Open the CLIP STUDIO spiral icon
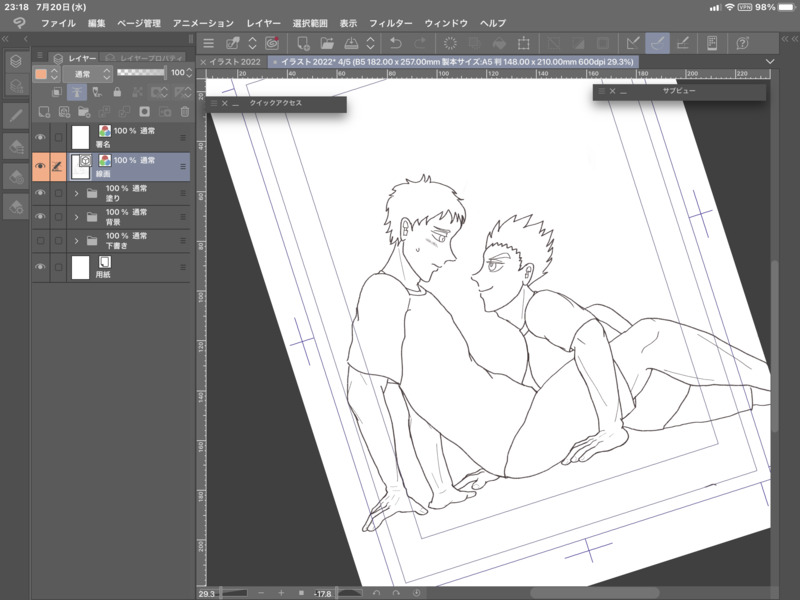 click(272, 43)
